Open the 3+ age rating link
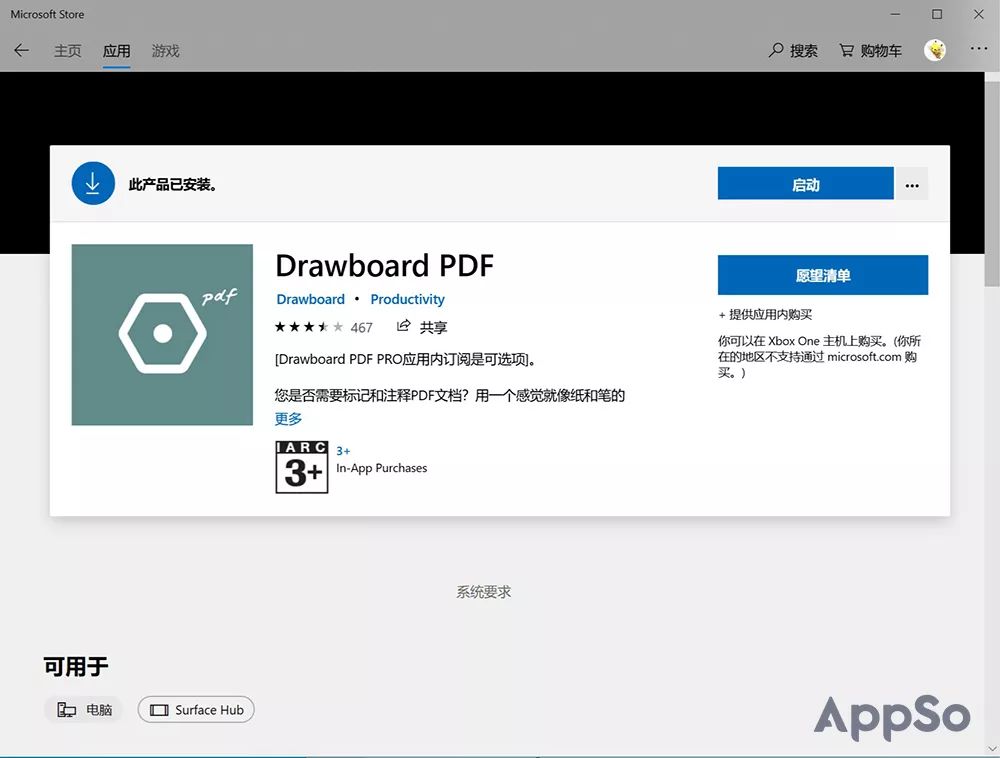The height and width of the screenshot is (758, 1000). coord(343,451)
